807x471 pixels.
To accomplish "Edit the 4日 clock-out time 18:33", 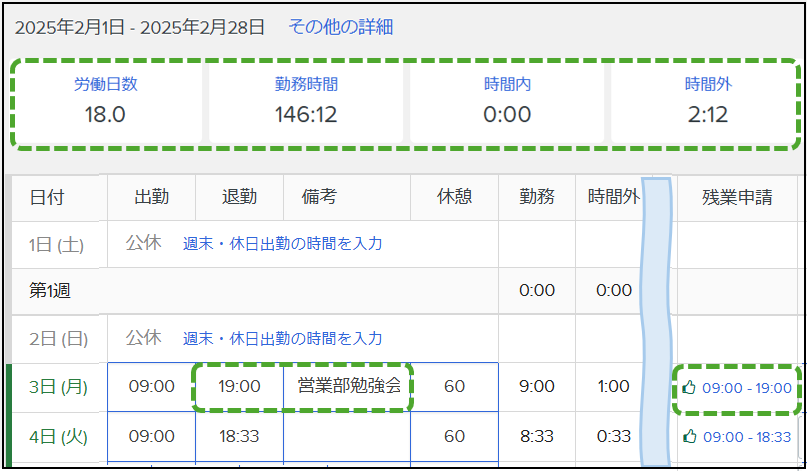I will [239, 437].
